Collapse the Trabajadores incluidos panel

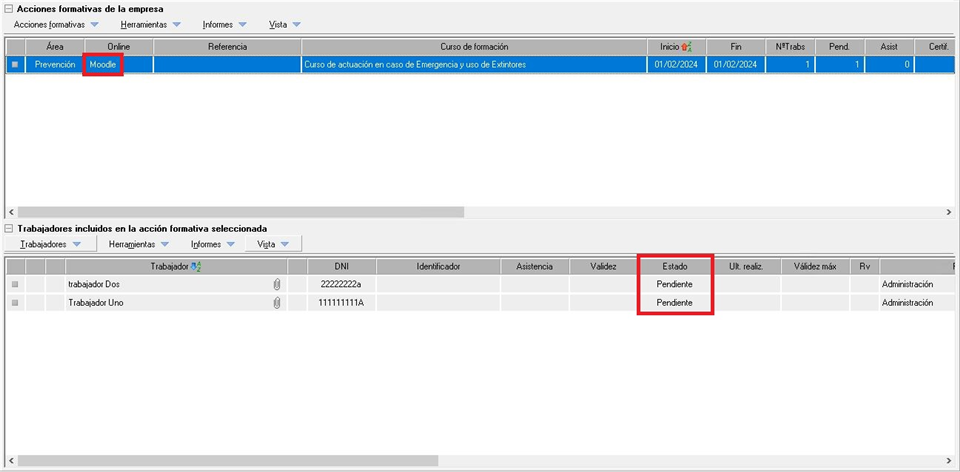[x=9, y=229]
